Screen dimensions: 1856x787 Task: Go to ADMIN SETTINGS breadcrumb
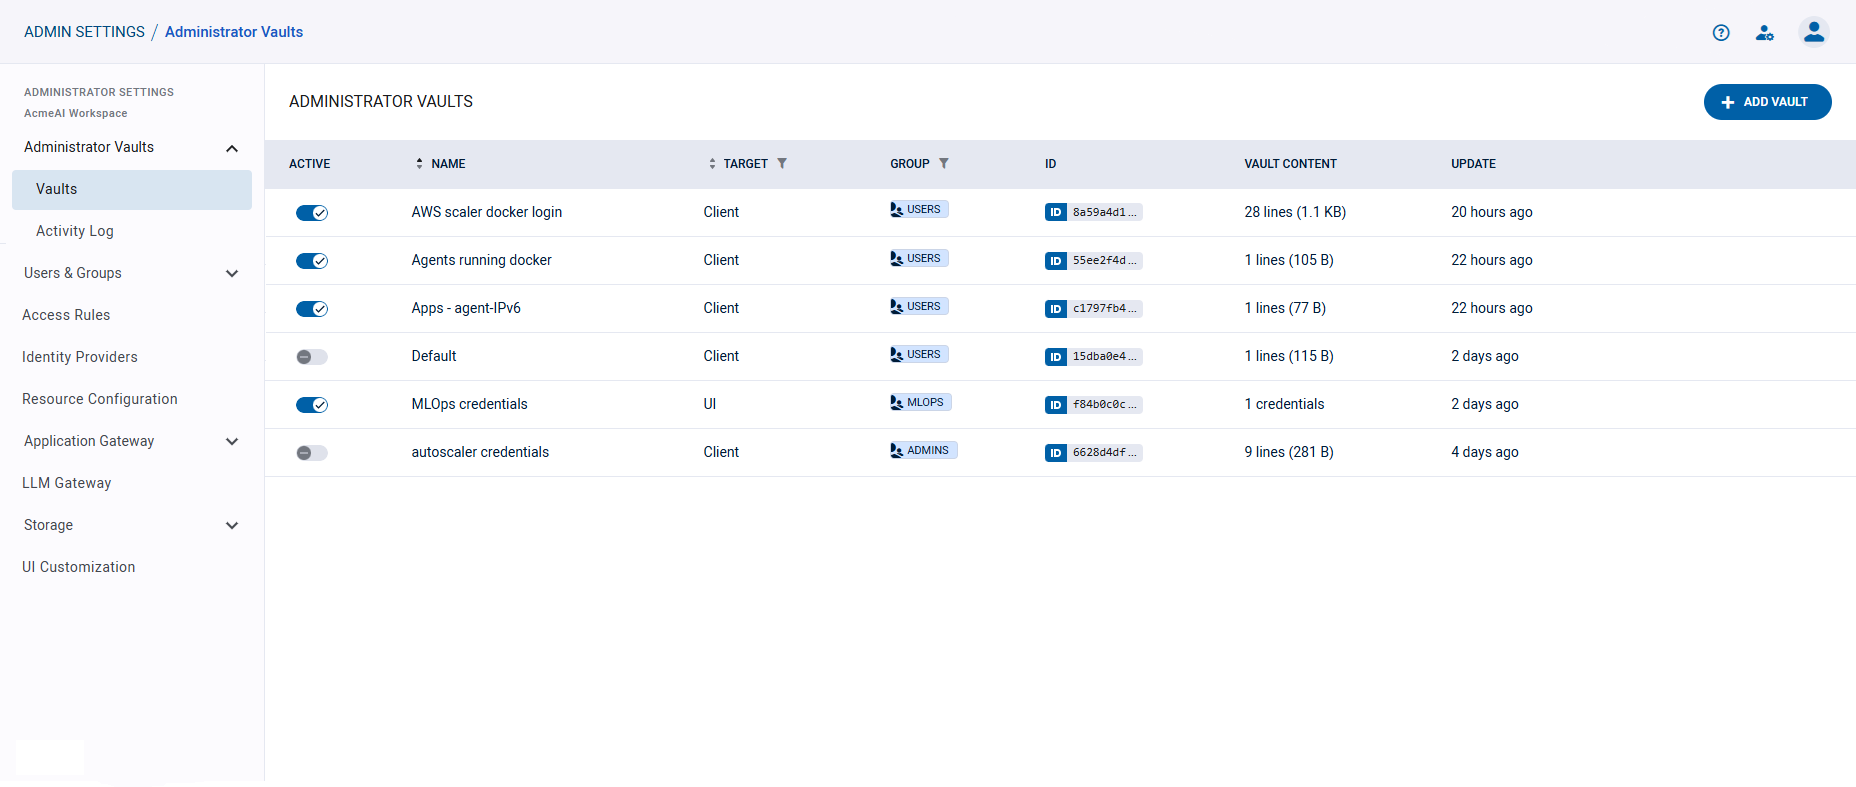tap(84, 32)
